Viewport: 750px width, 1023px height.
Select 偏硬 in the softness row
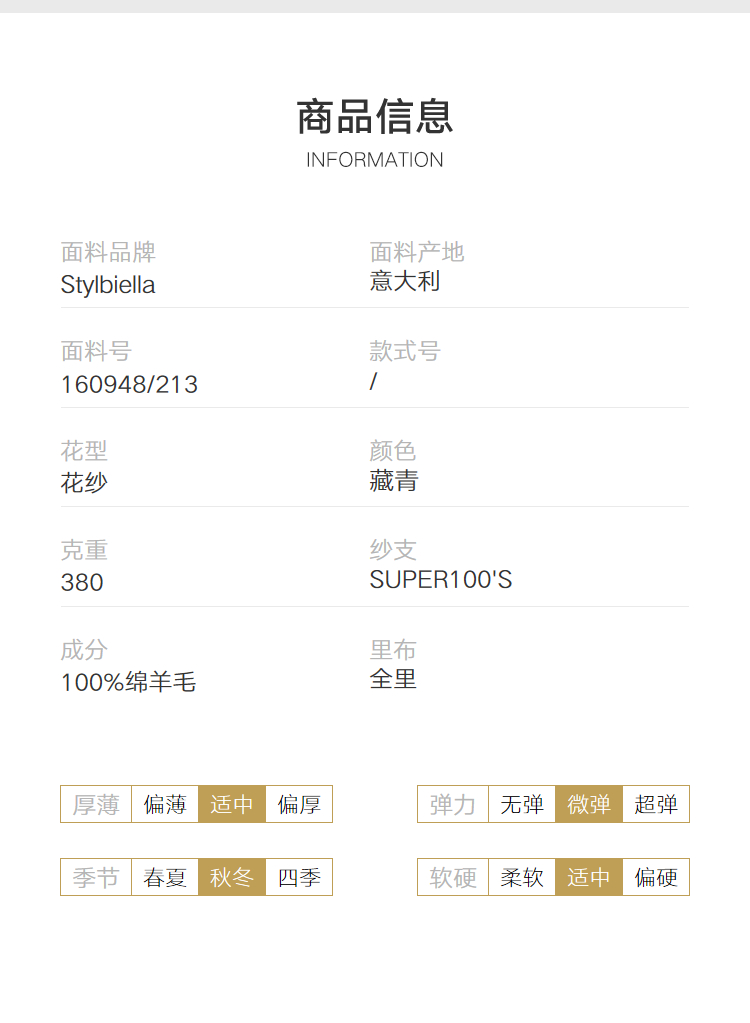tap(656, 877)
